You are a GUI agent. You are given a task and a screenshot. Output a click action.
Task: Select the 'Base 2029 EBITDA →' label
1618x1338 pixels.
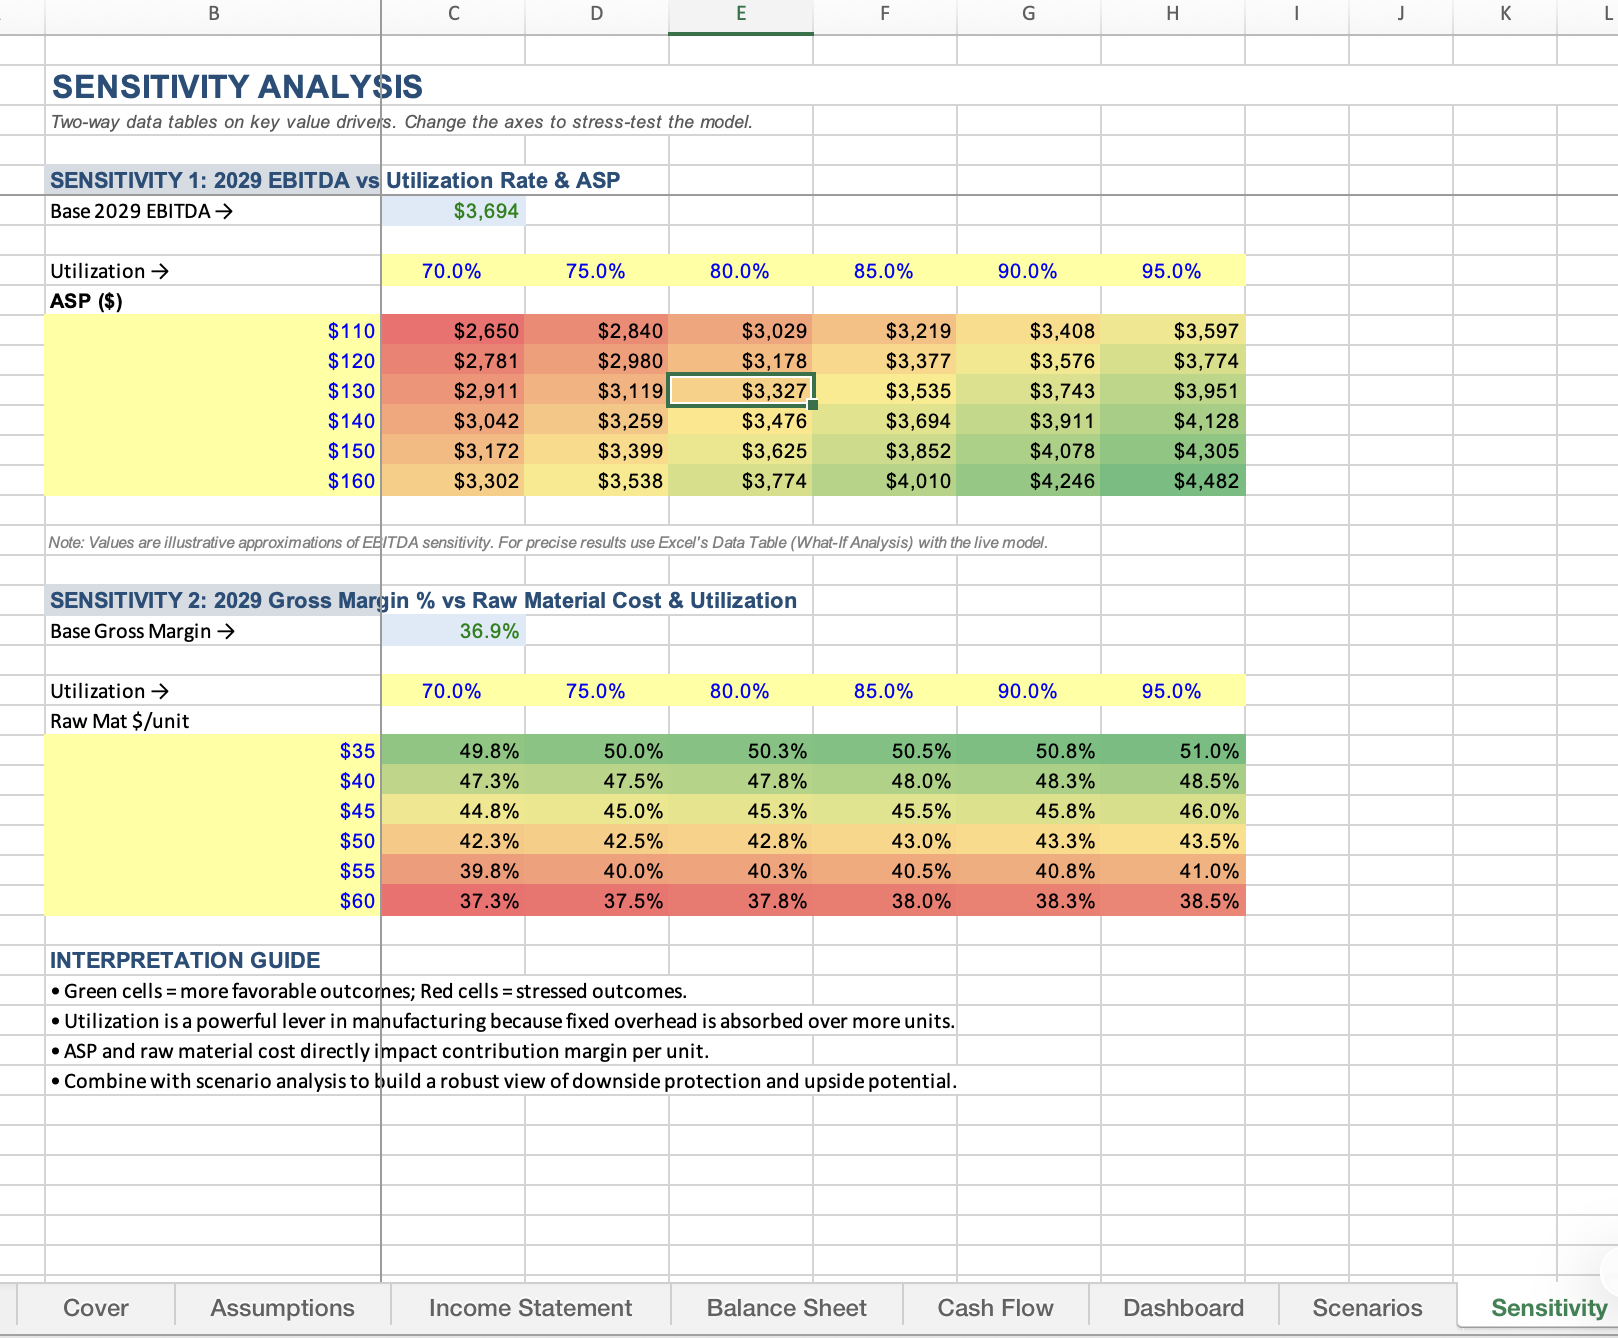point(141,211)
